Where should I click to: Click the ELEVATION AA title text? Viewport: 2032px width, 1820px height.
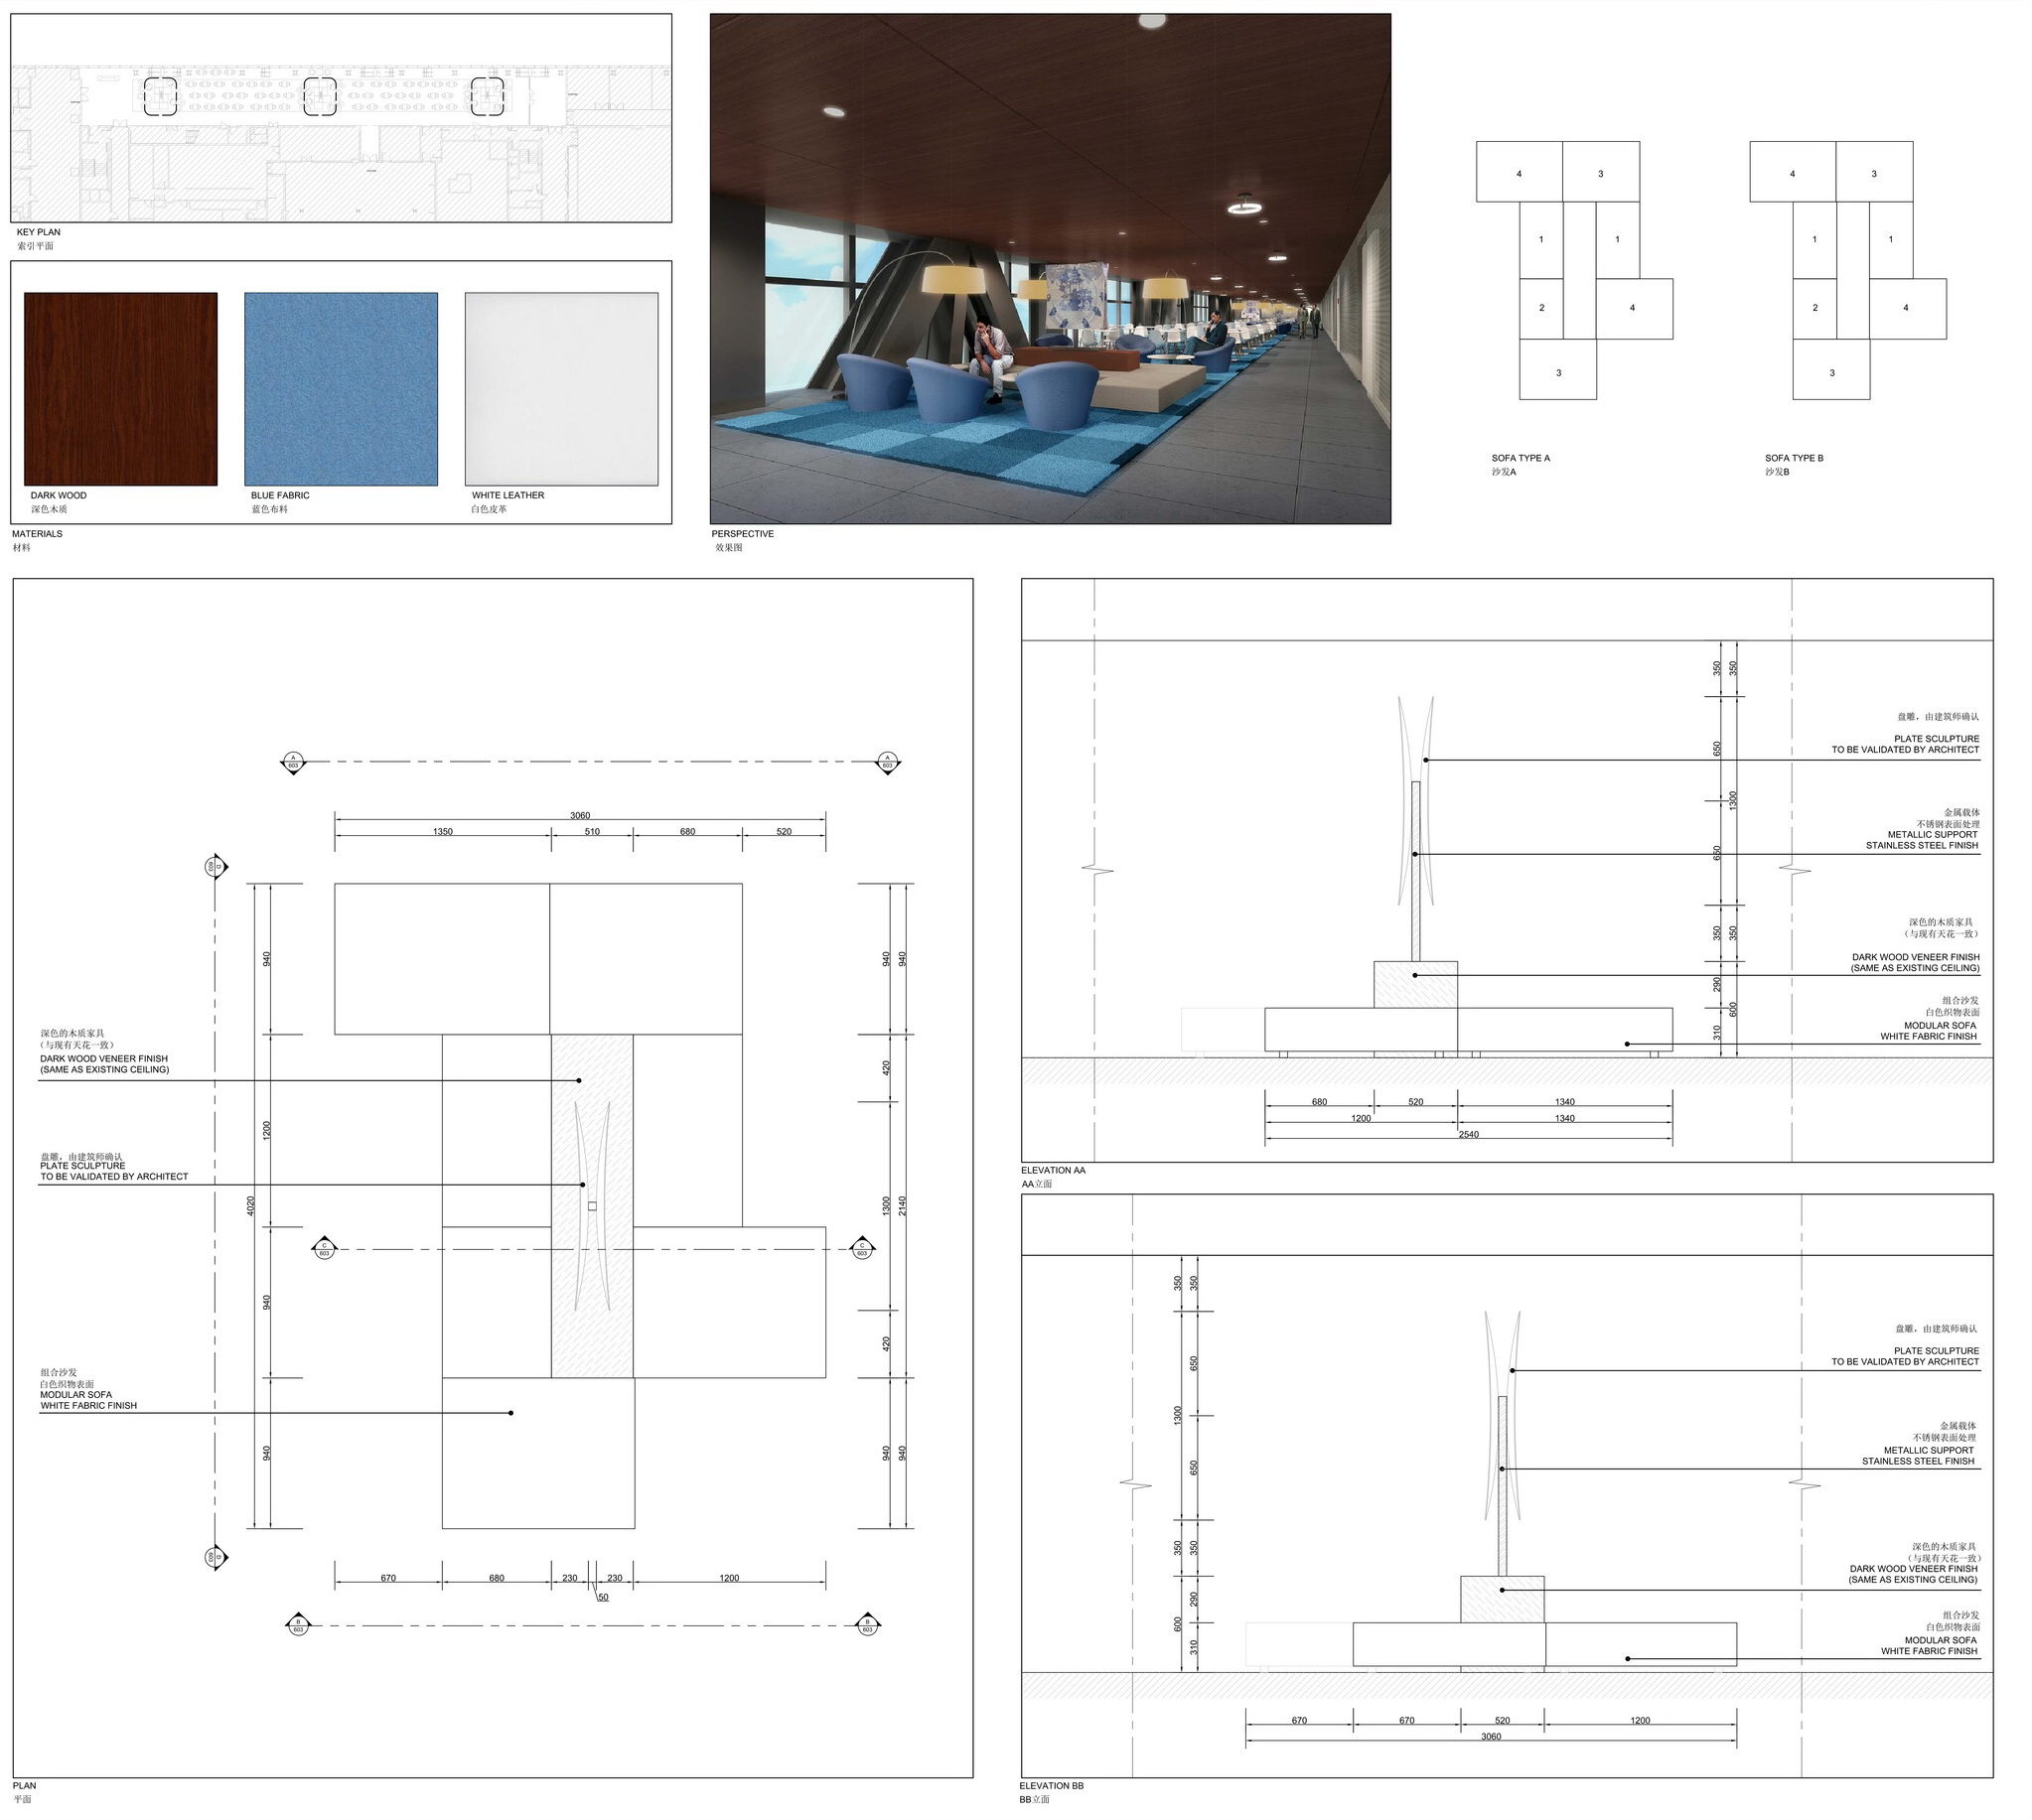tap(1053, 1170)
